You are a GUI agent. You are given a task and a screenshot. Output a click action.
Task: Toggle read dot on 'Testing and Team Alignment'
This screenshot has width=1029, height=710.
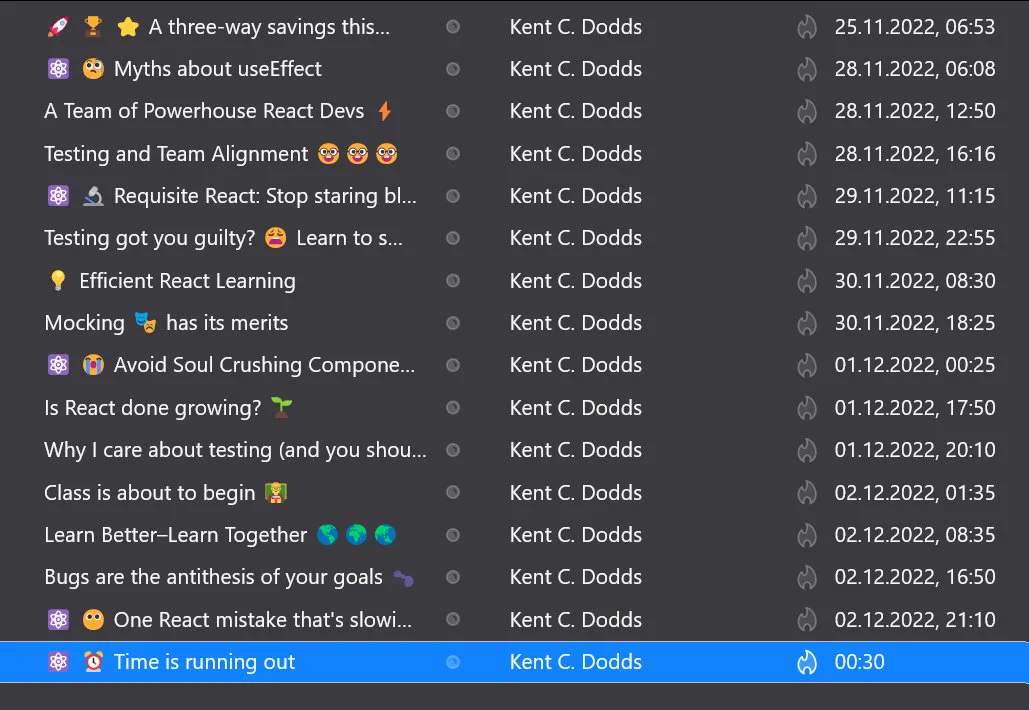453,154
